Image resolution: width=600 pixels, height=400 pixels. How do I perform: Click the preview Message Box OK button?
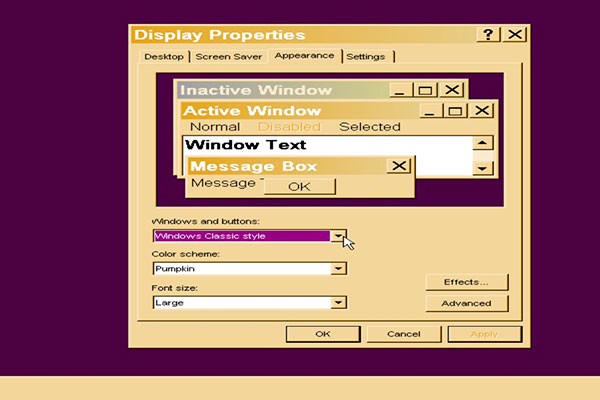point(300,187)
